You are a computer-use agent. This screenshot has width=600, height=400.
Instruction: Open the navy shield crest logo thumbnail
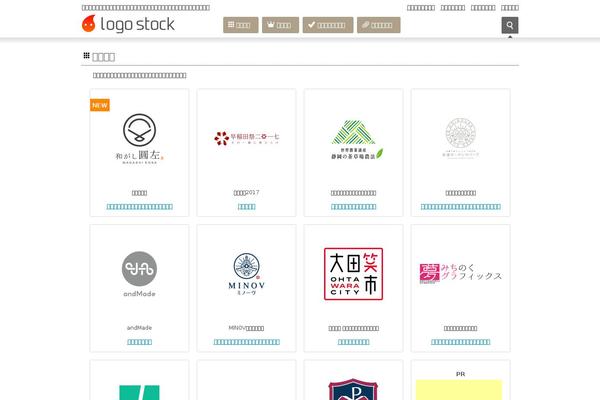[353, 389]
